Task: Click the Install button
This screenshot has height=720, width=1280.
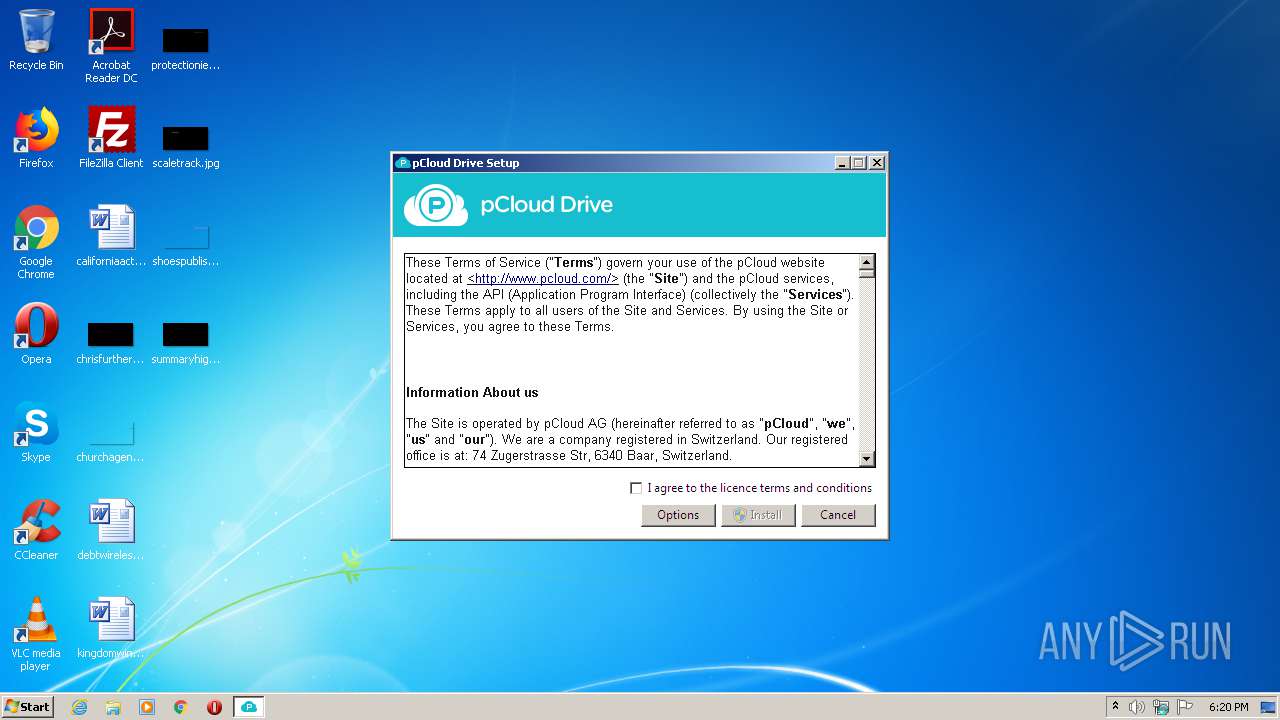Action: tap(758, 515)
